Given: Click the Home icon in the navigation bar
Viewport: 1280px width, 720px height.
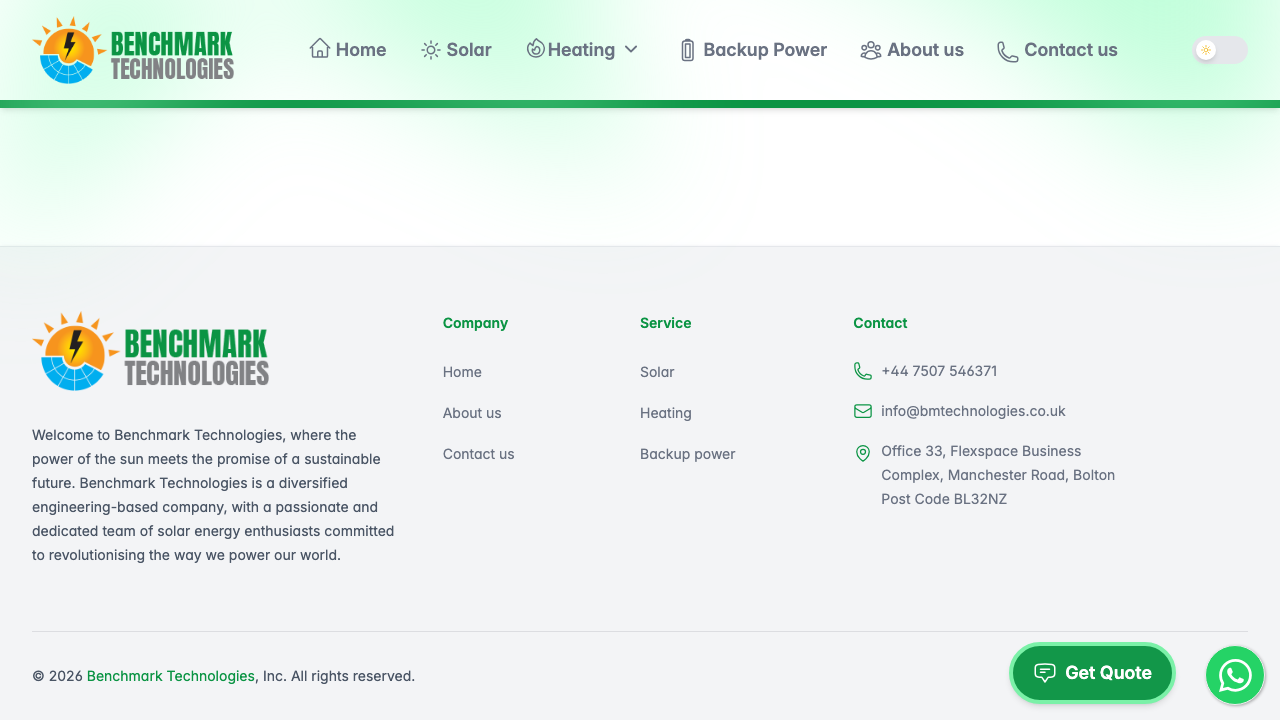Looking at the screenshot, I should 319,48.
